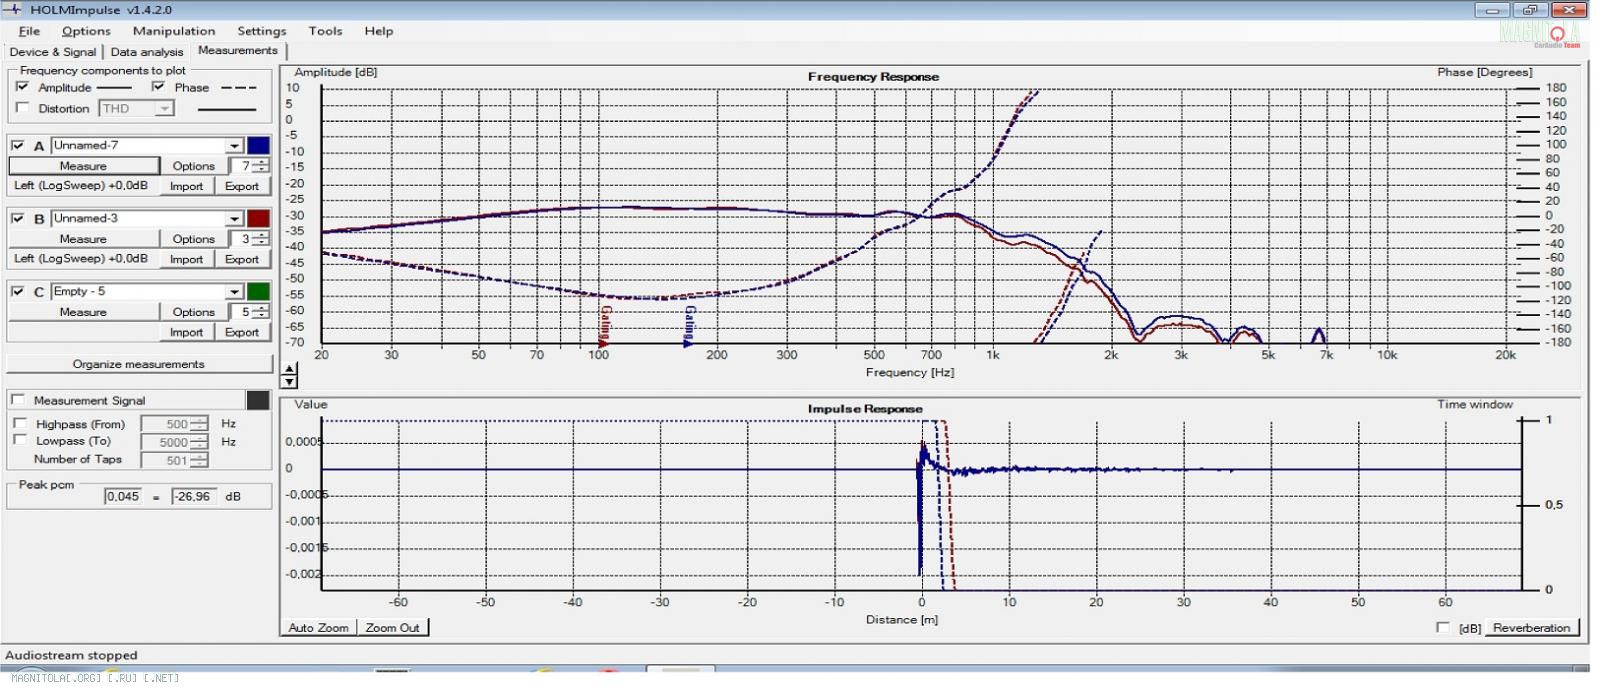
Task: Click the Peak pcm value field 0,045
Action: point(123,496)
